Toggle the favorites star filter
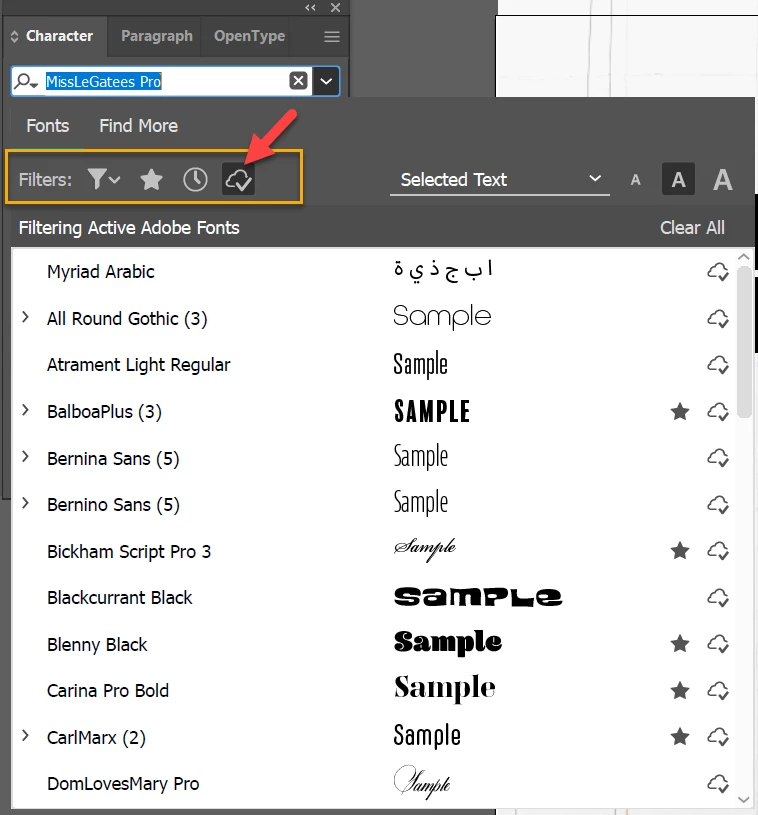The width and height of the screenshot is (758, 815). 151,180
